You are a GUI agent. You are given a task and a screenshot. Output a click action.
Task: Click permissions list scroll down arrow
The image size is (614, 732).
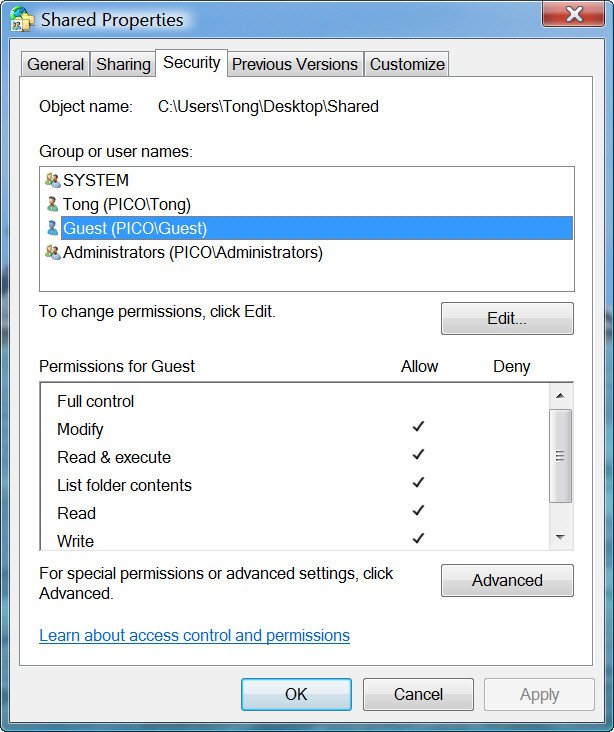(x=561, y=538)
